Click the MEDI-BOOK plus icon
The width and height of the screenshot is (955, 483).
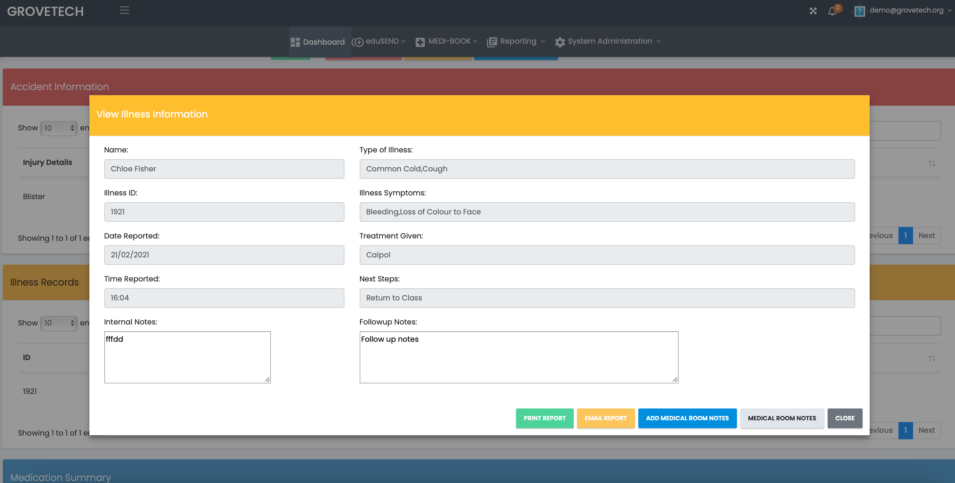[x=420, y=42]
